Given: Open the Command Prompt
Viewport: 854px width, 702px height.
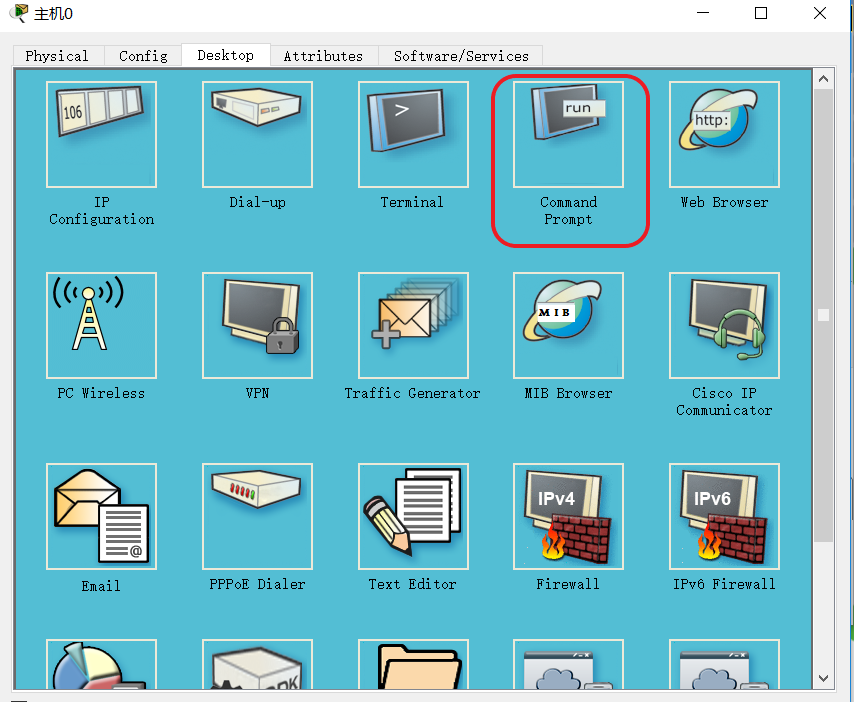Looking at the screenshot, I should (568, 135).
